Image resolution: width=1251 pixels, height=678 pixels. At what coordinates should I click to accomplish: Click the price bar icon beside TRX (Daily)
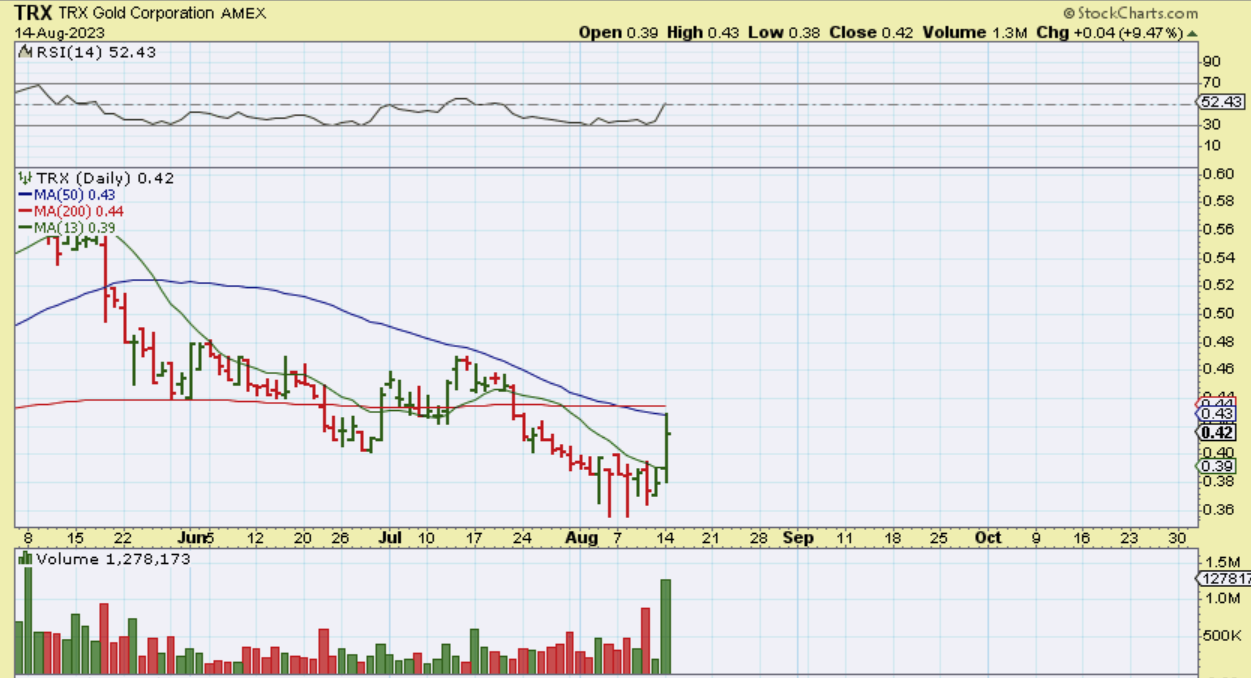click(23, 178)
